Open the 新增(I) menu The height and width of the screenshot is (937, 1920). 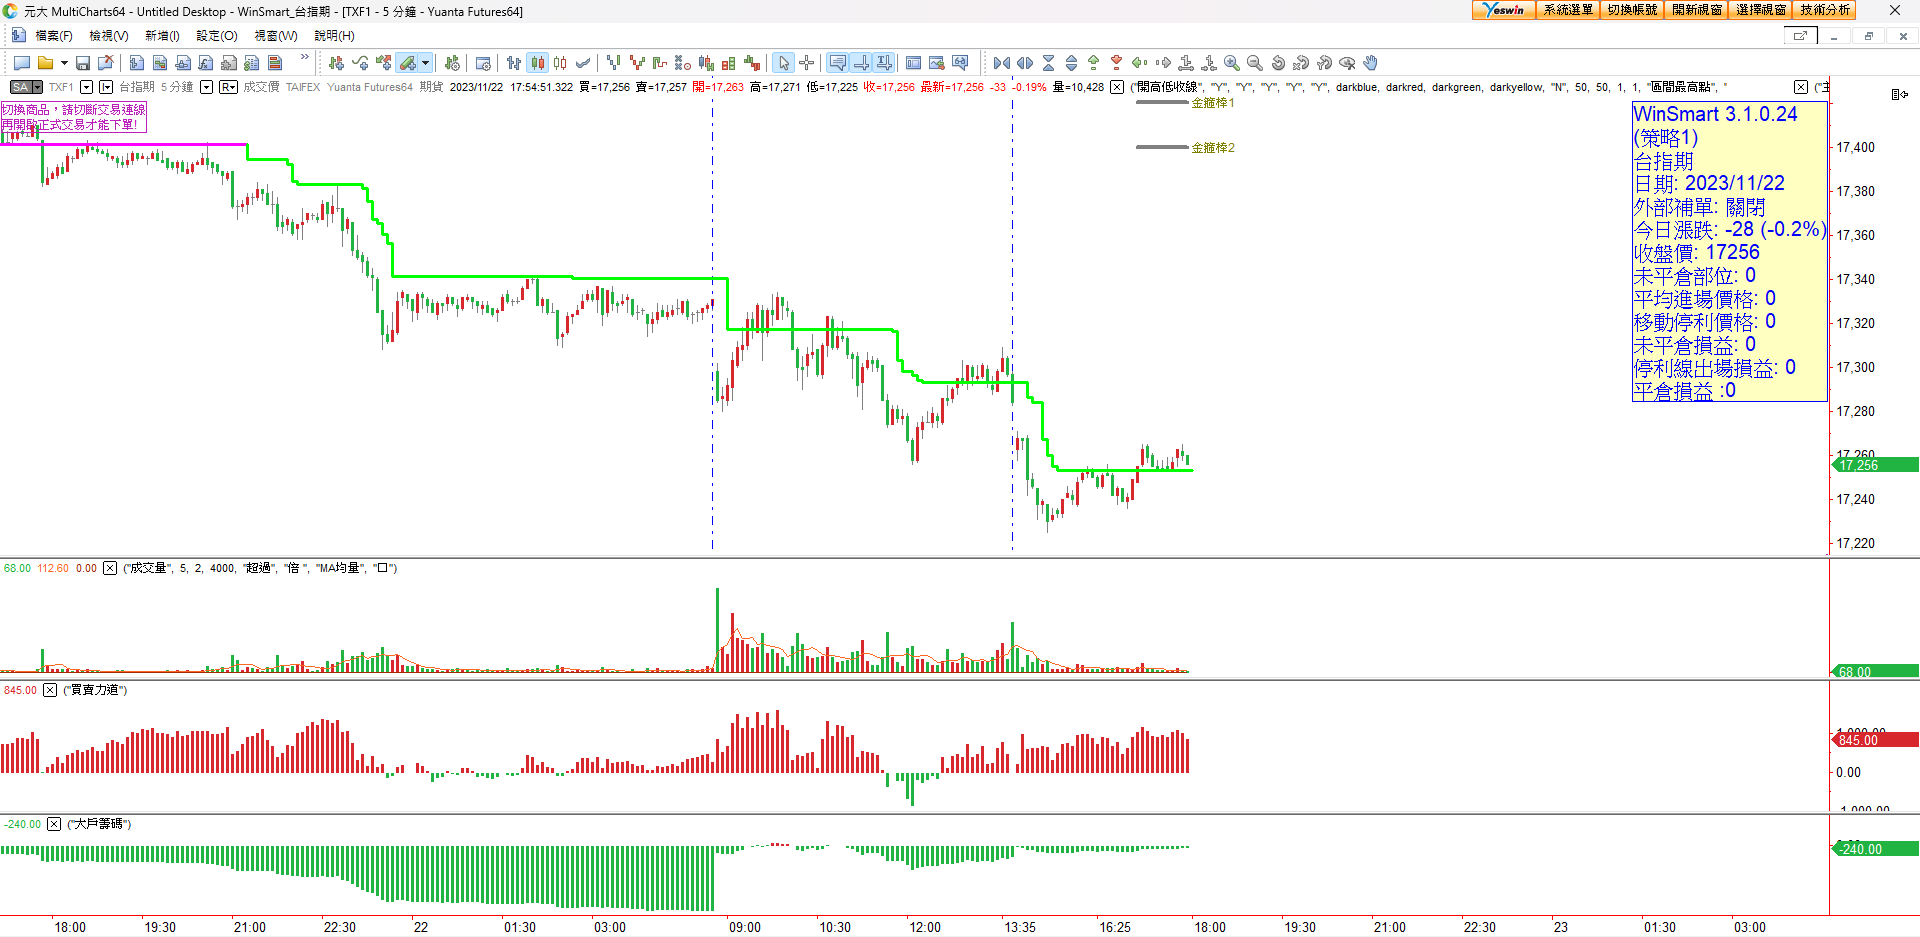coord(162,36)
